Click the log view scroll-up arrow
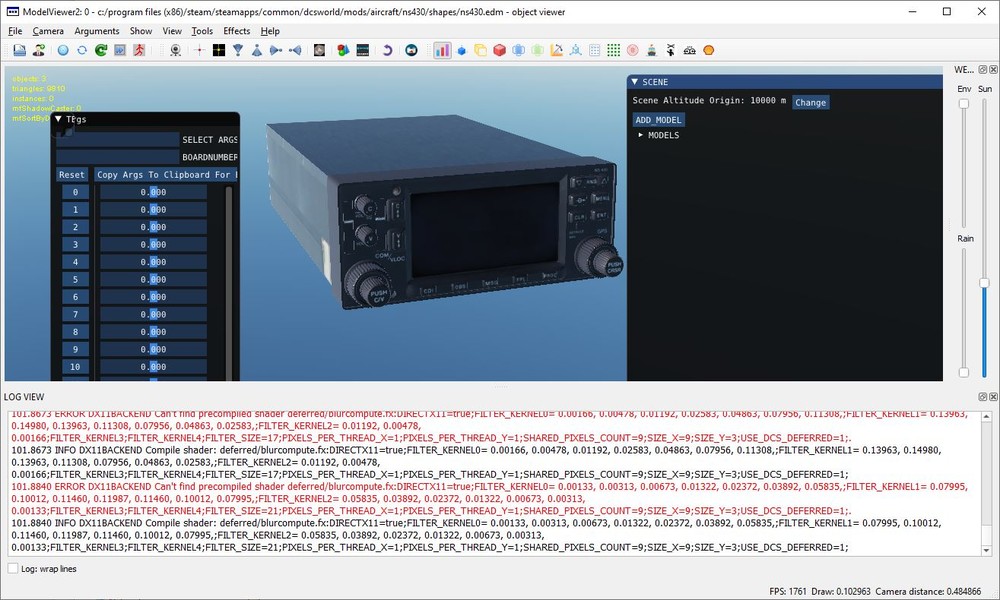 pyautogui.click(x=987, y=417)
